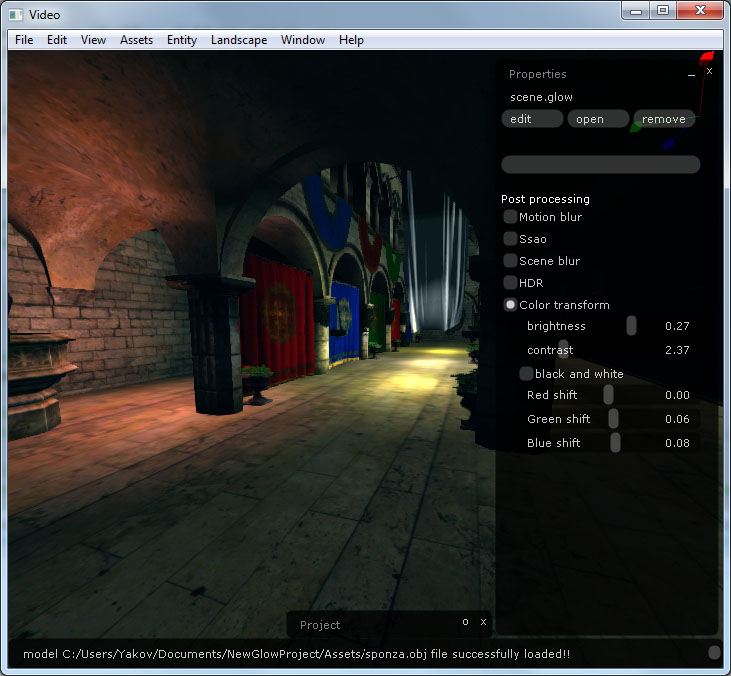The width and height of the screenshot is (731, 676).
Task: Minimize the Video window
Action: coord(636,10)
